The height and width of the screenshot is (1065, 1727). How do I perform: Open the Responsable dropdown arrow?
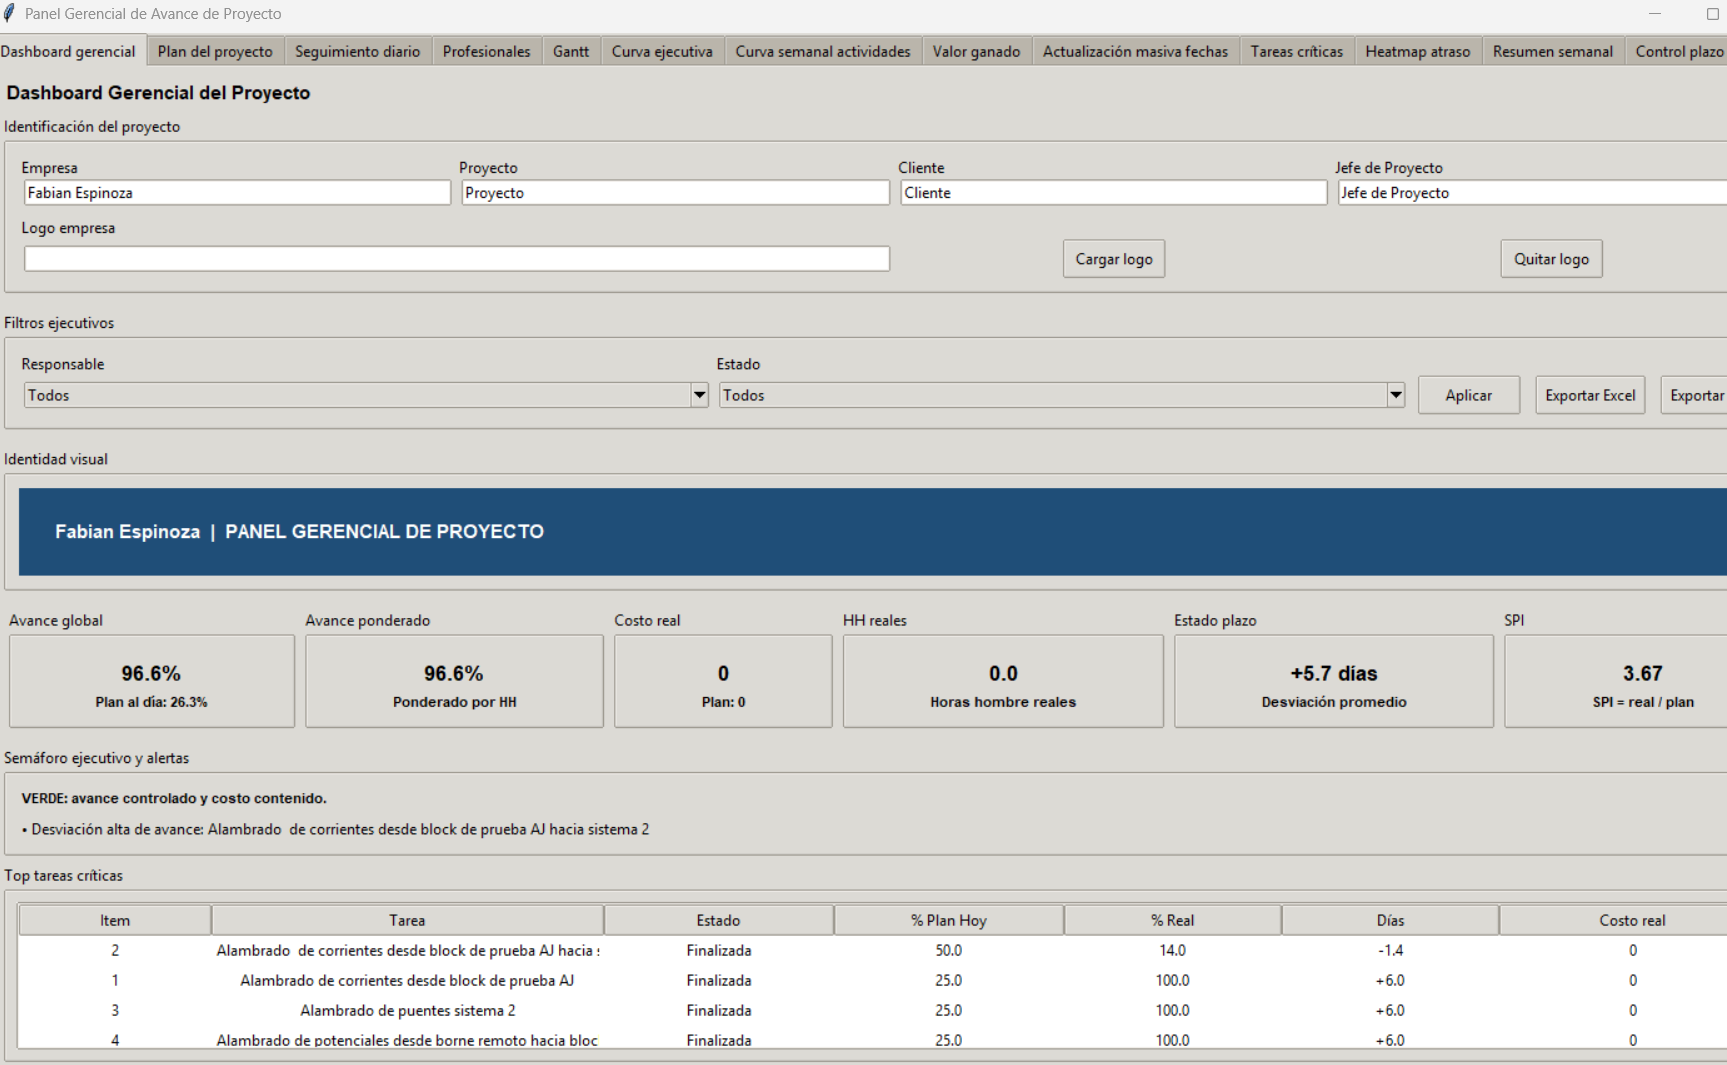click(699, 395)
